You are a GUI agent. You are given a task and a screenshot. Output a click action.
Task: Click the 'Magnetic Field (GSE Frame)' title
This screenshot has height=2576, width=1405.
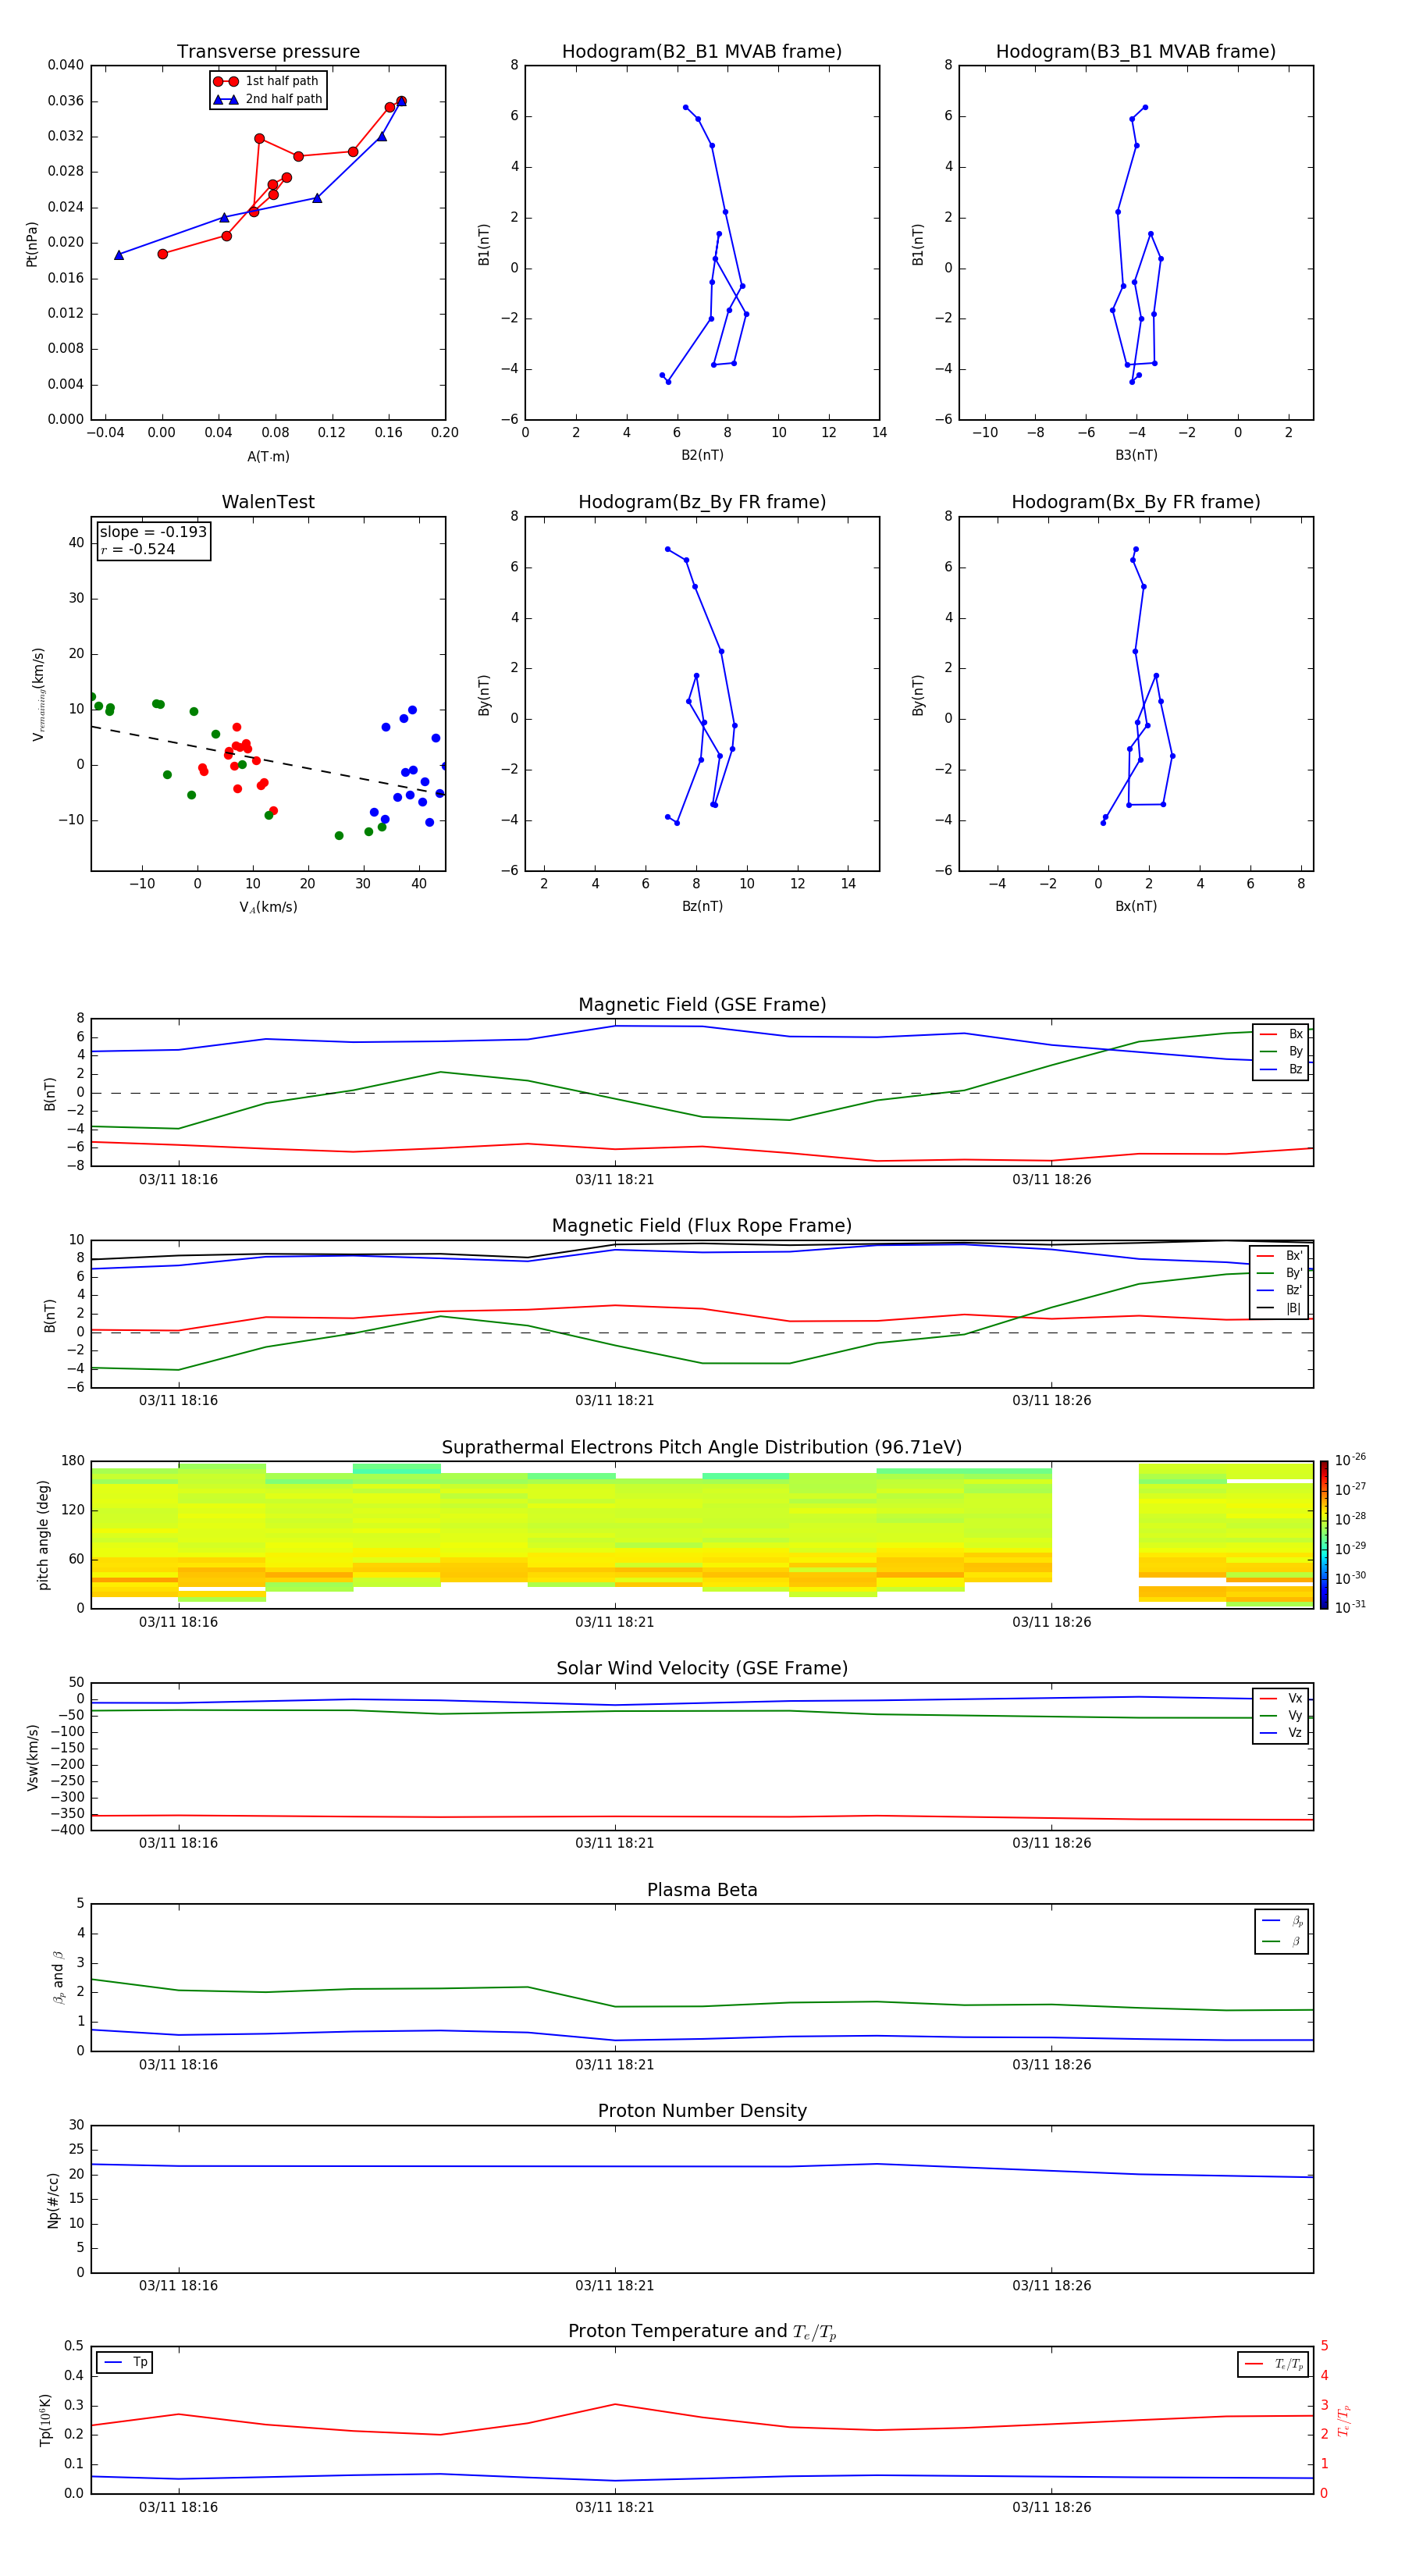[x=702, y=1005]
